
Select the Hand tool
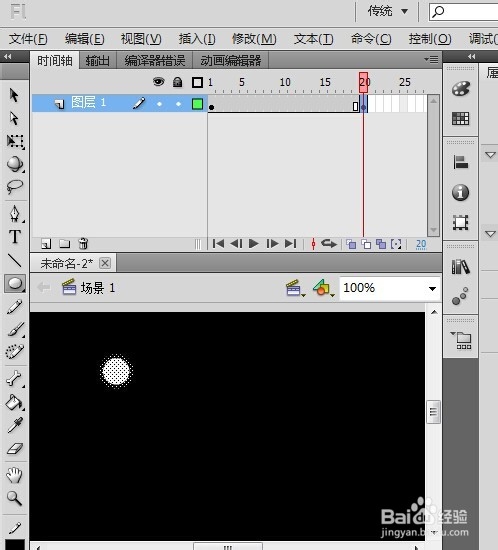(14, 475)
